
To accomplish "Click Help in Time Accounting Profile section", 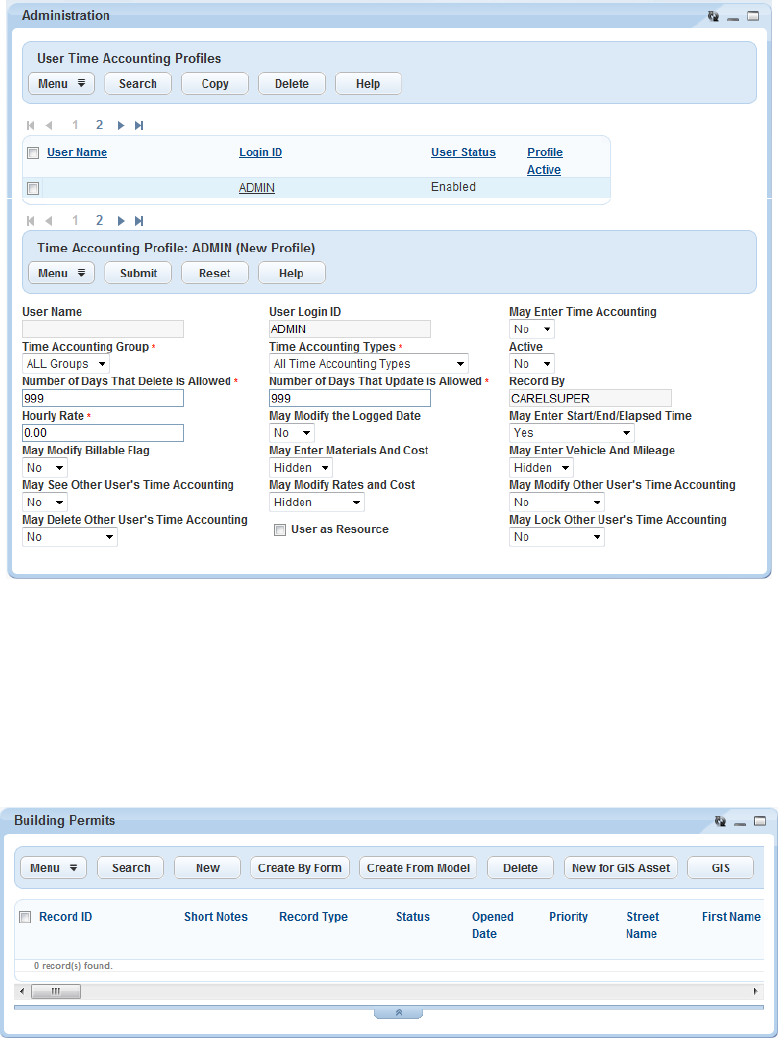I will pyautogui.click(x=292, y=273).
